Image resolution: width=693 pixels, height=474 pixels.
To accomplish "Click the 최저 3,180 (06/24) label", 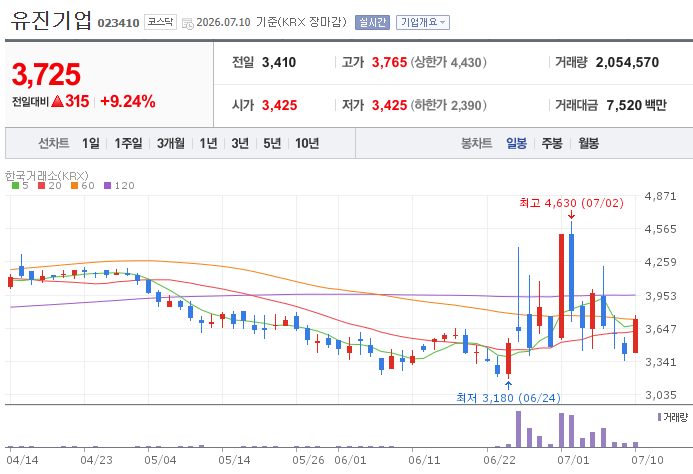I will (x=508, y=398).
